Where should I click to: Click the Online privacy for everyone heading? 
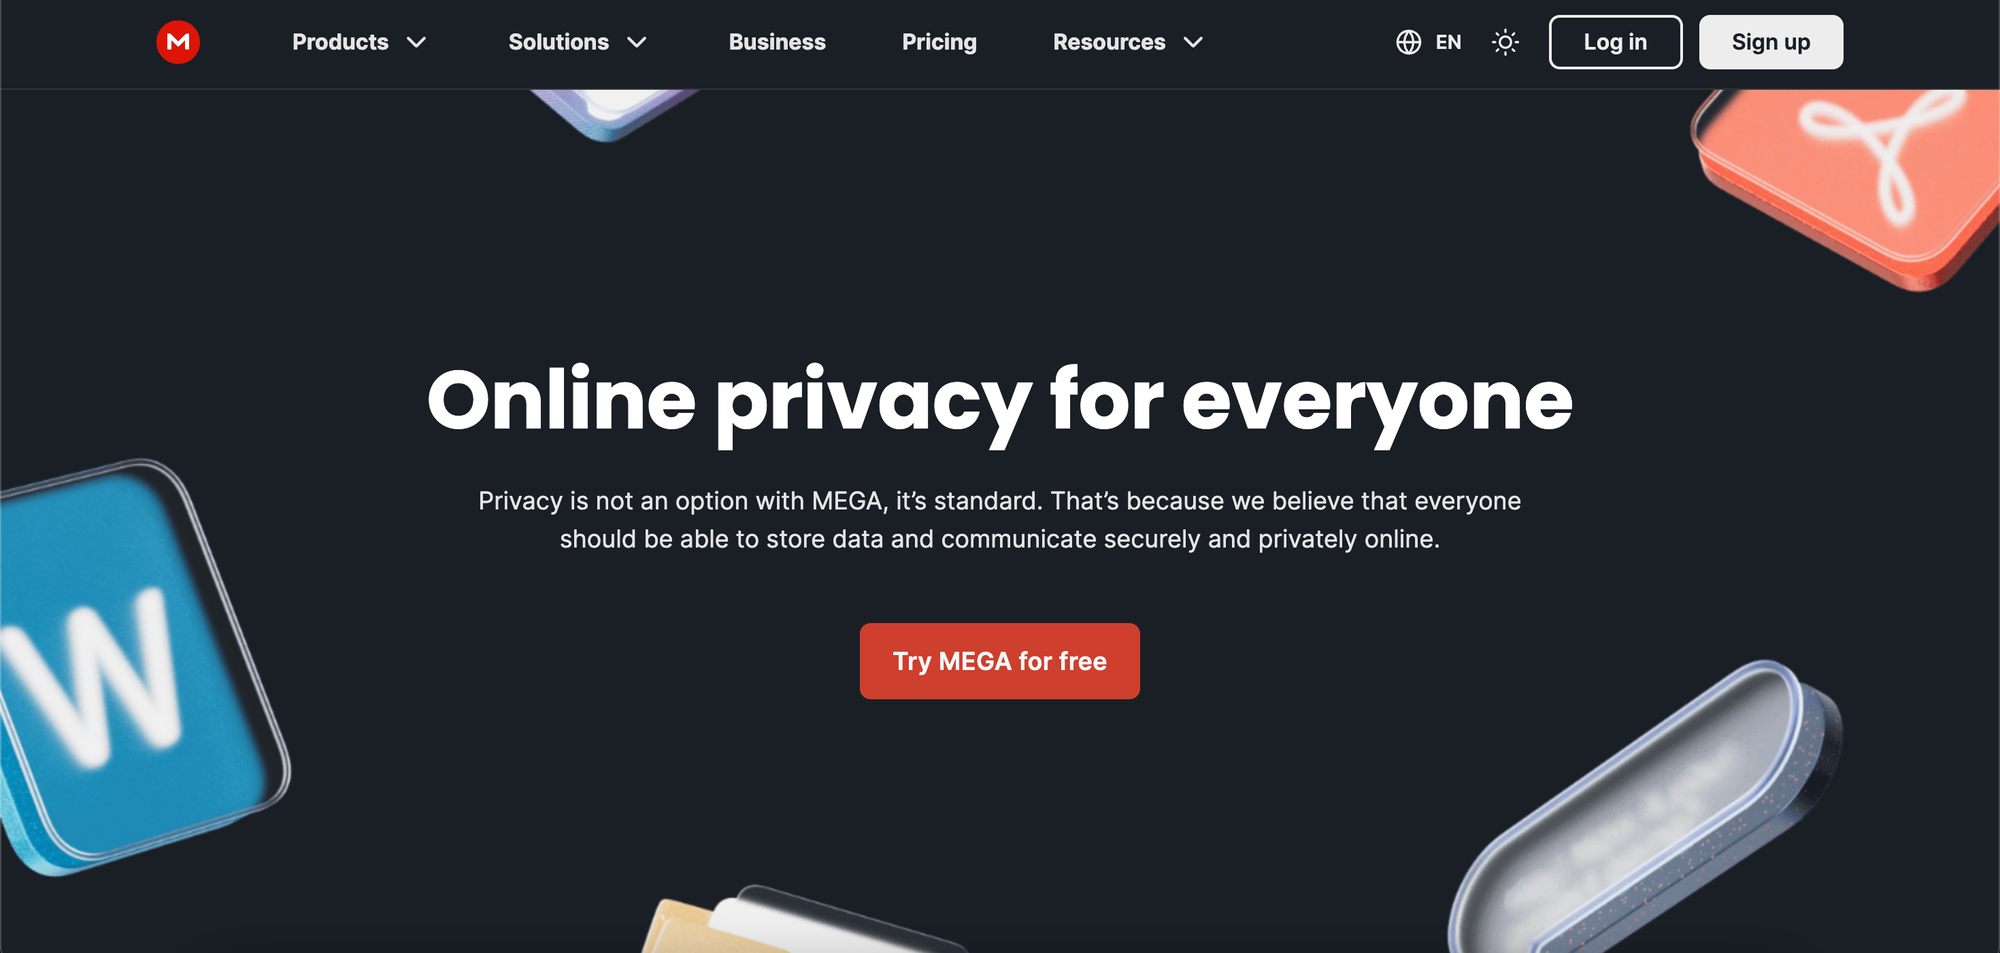point(1000,401)
